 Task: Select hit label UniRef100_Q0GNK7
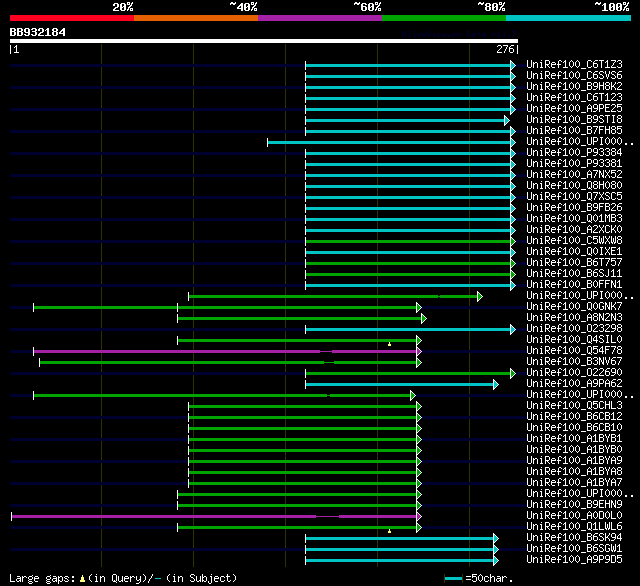(x=574, y=306)
